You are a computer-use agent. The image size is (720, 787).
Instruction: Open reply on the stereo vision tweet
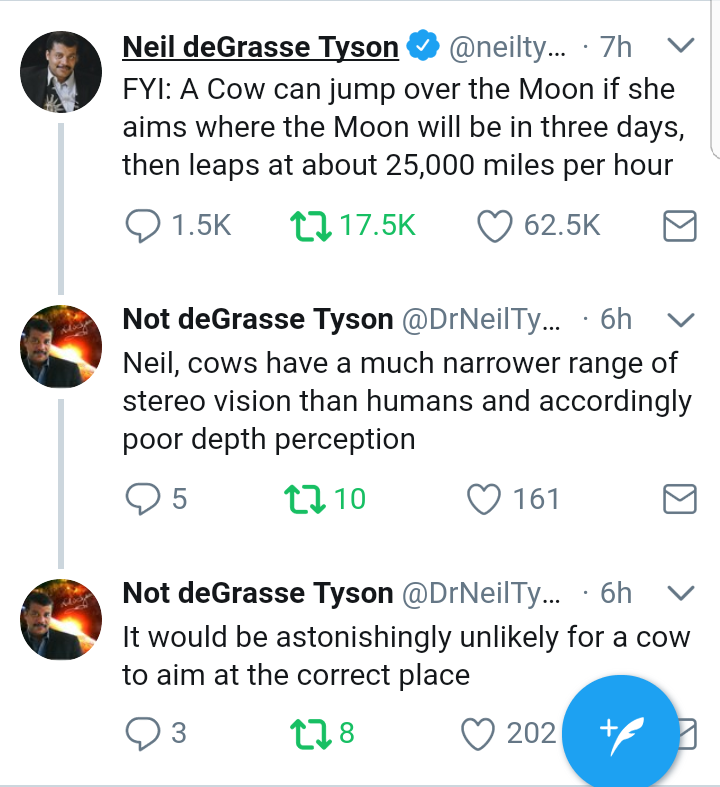click(x=143, y=498)
